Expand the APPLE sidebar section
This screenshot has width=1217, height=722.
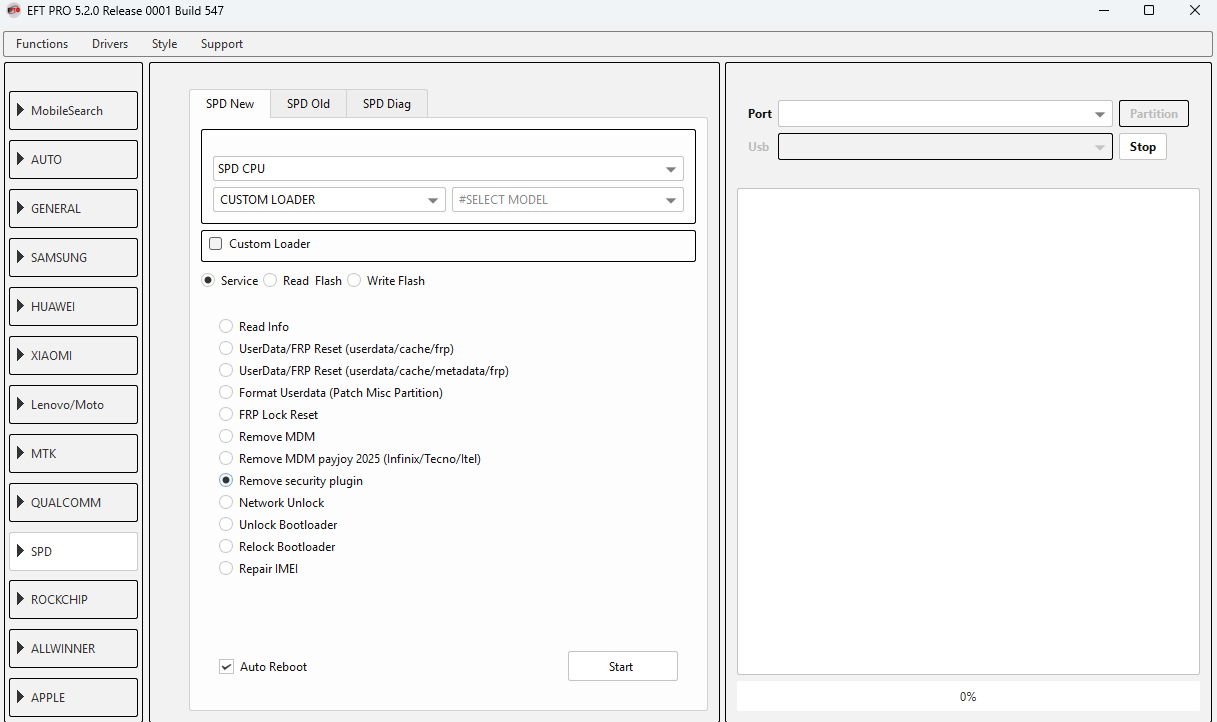[74, 698]
